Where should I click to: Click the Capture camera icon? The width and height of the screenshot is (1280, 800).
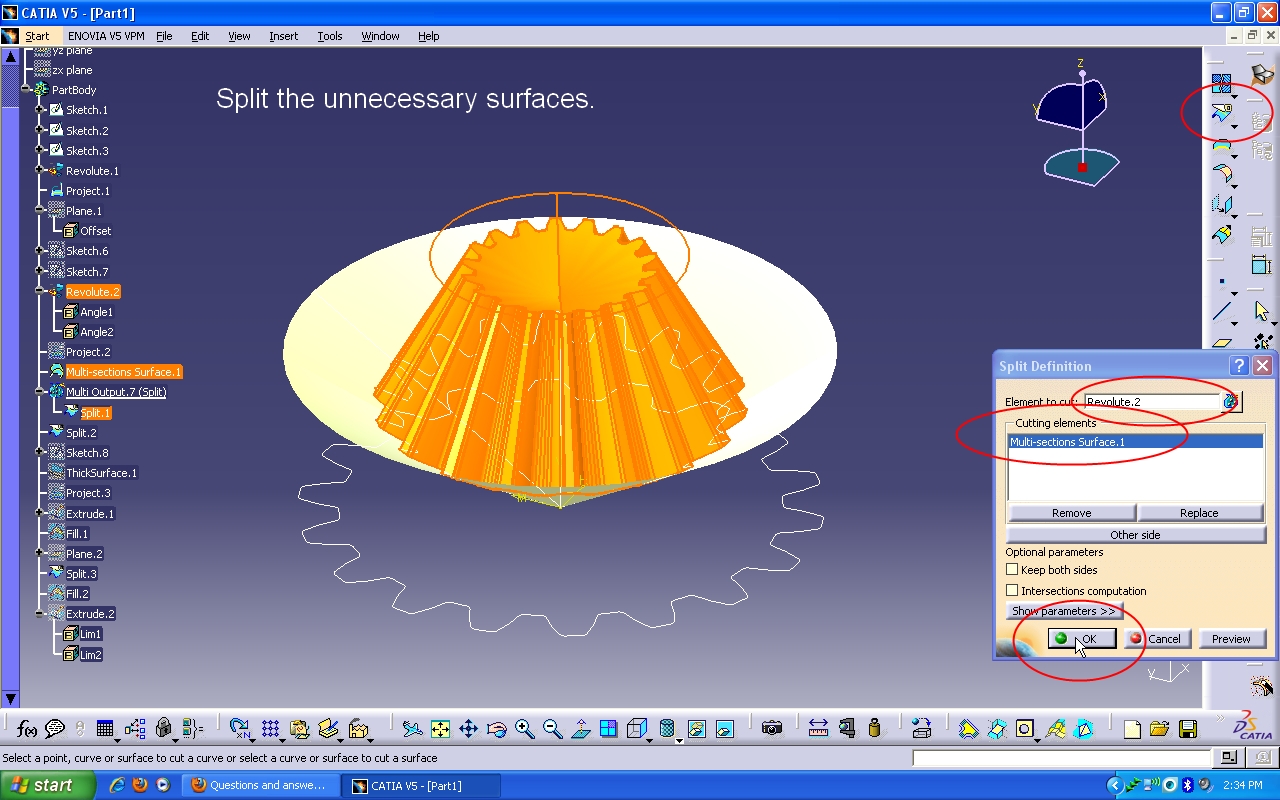(x=771, y=729)
